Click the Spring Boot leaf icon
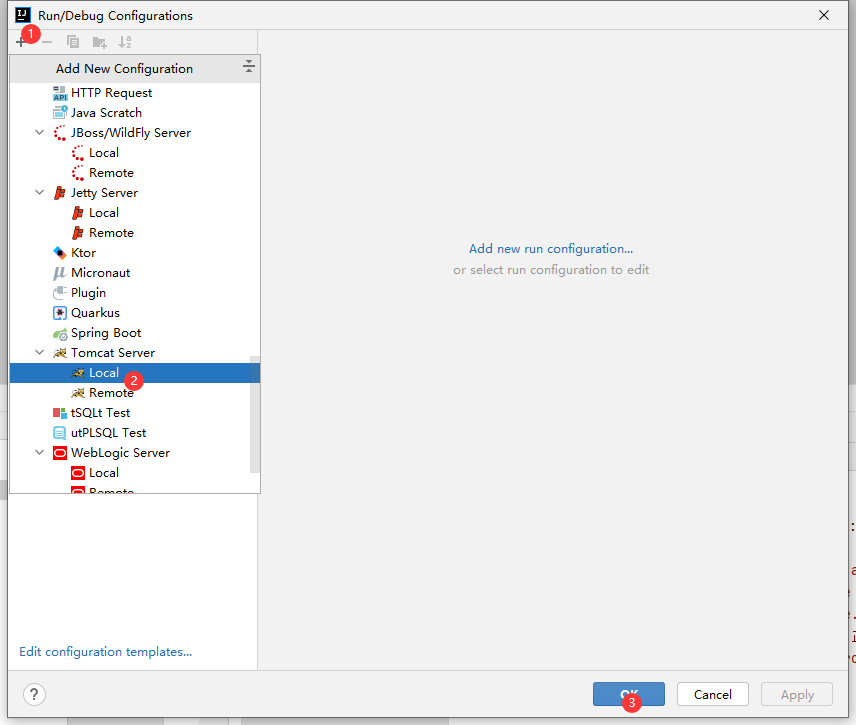The height and width of the screenshot is (725, 856). (x=60, y=334)
